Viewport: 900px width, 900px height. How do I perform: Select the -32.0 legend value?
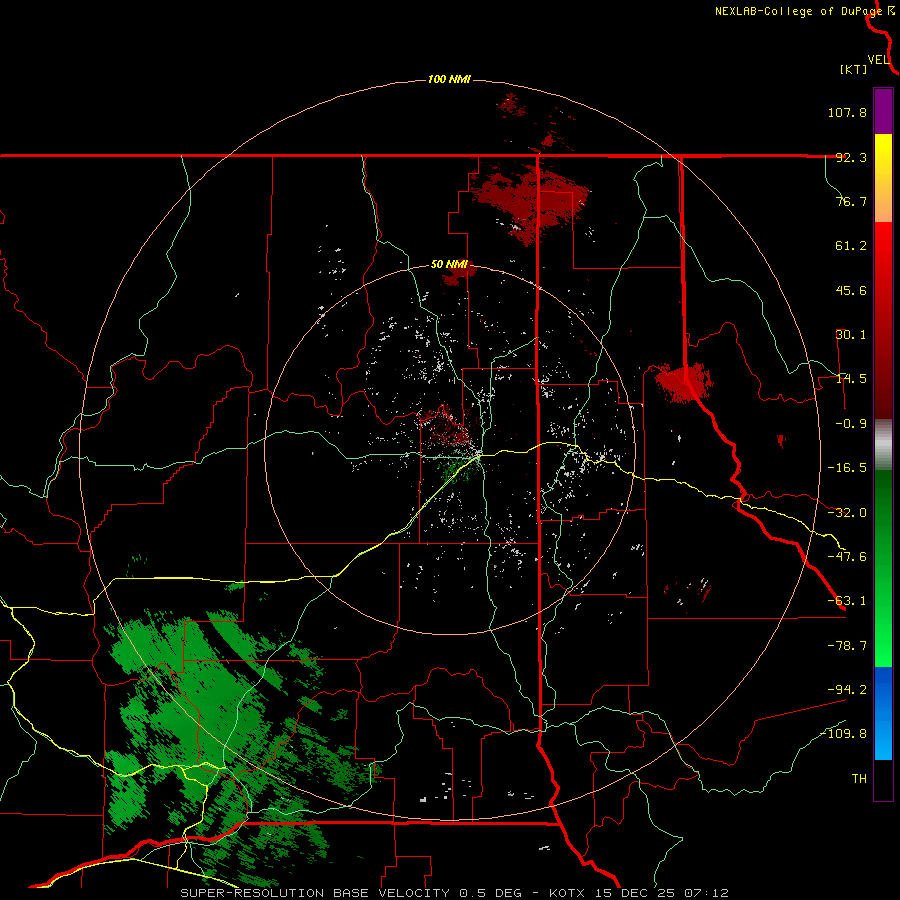847,513
